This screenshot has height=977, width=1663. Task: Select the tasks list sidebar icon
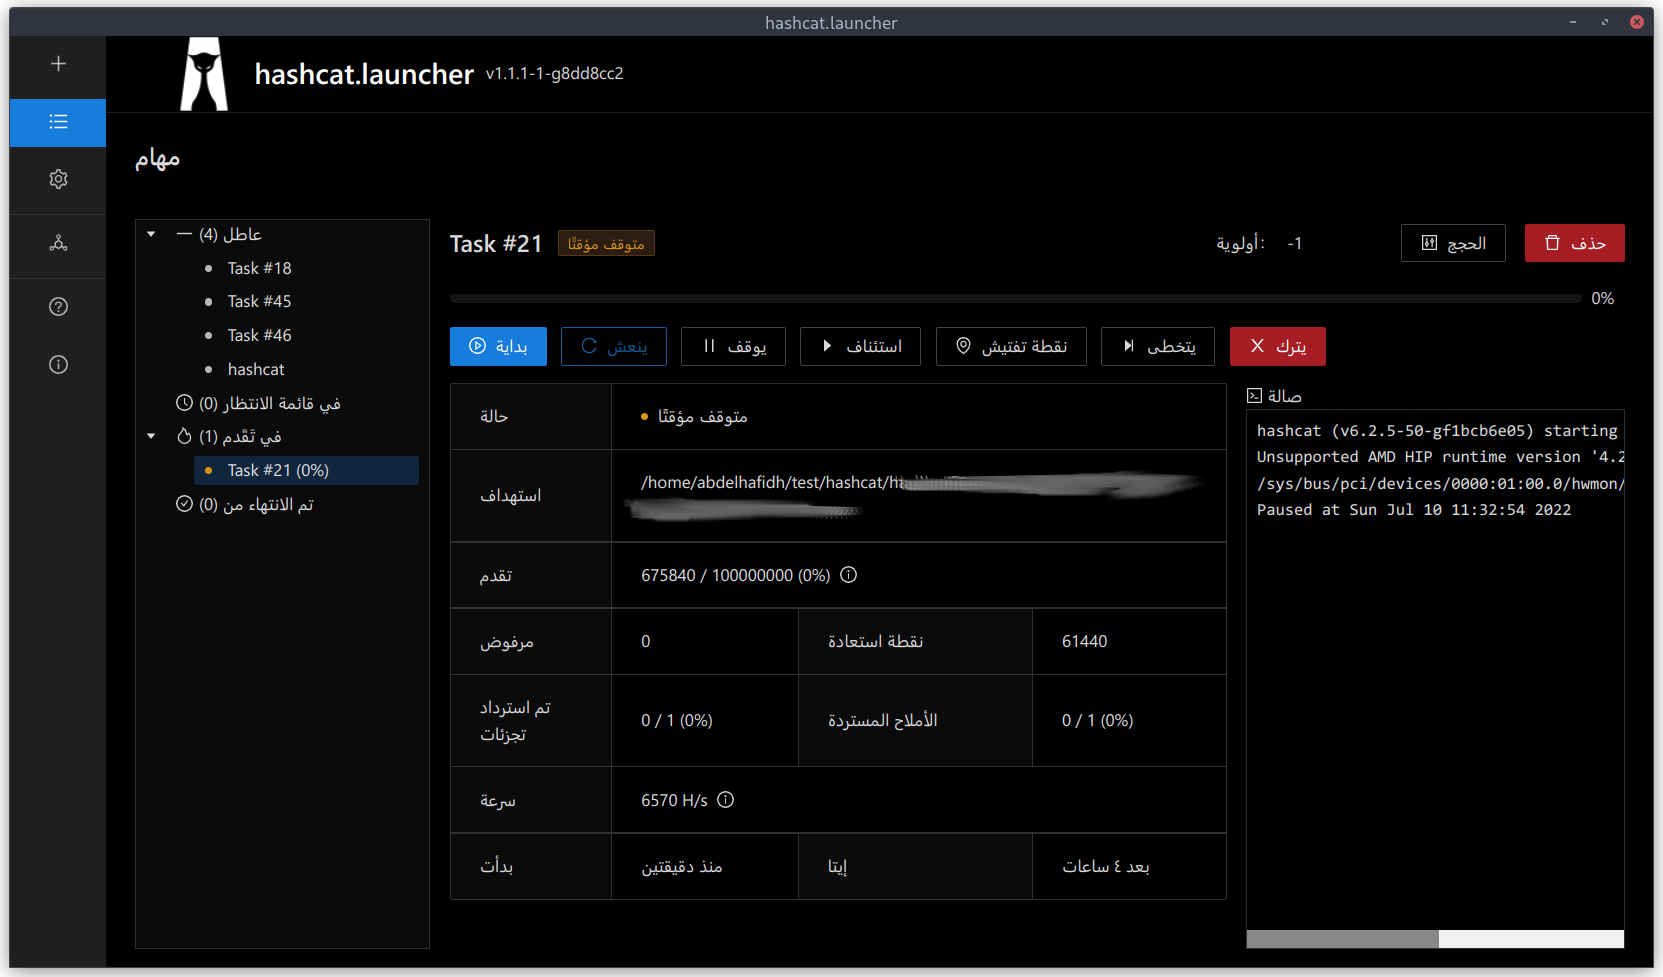58,122
